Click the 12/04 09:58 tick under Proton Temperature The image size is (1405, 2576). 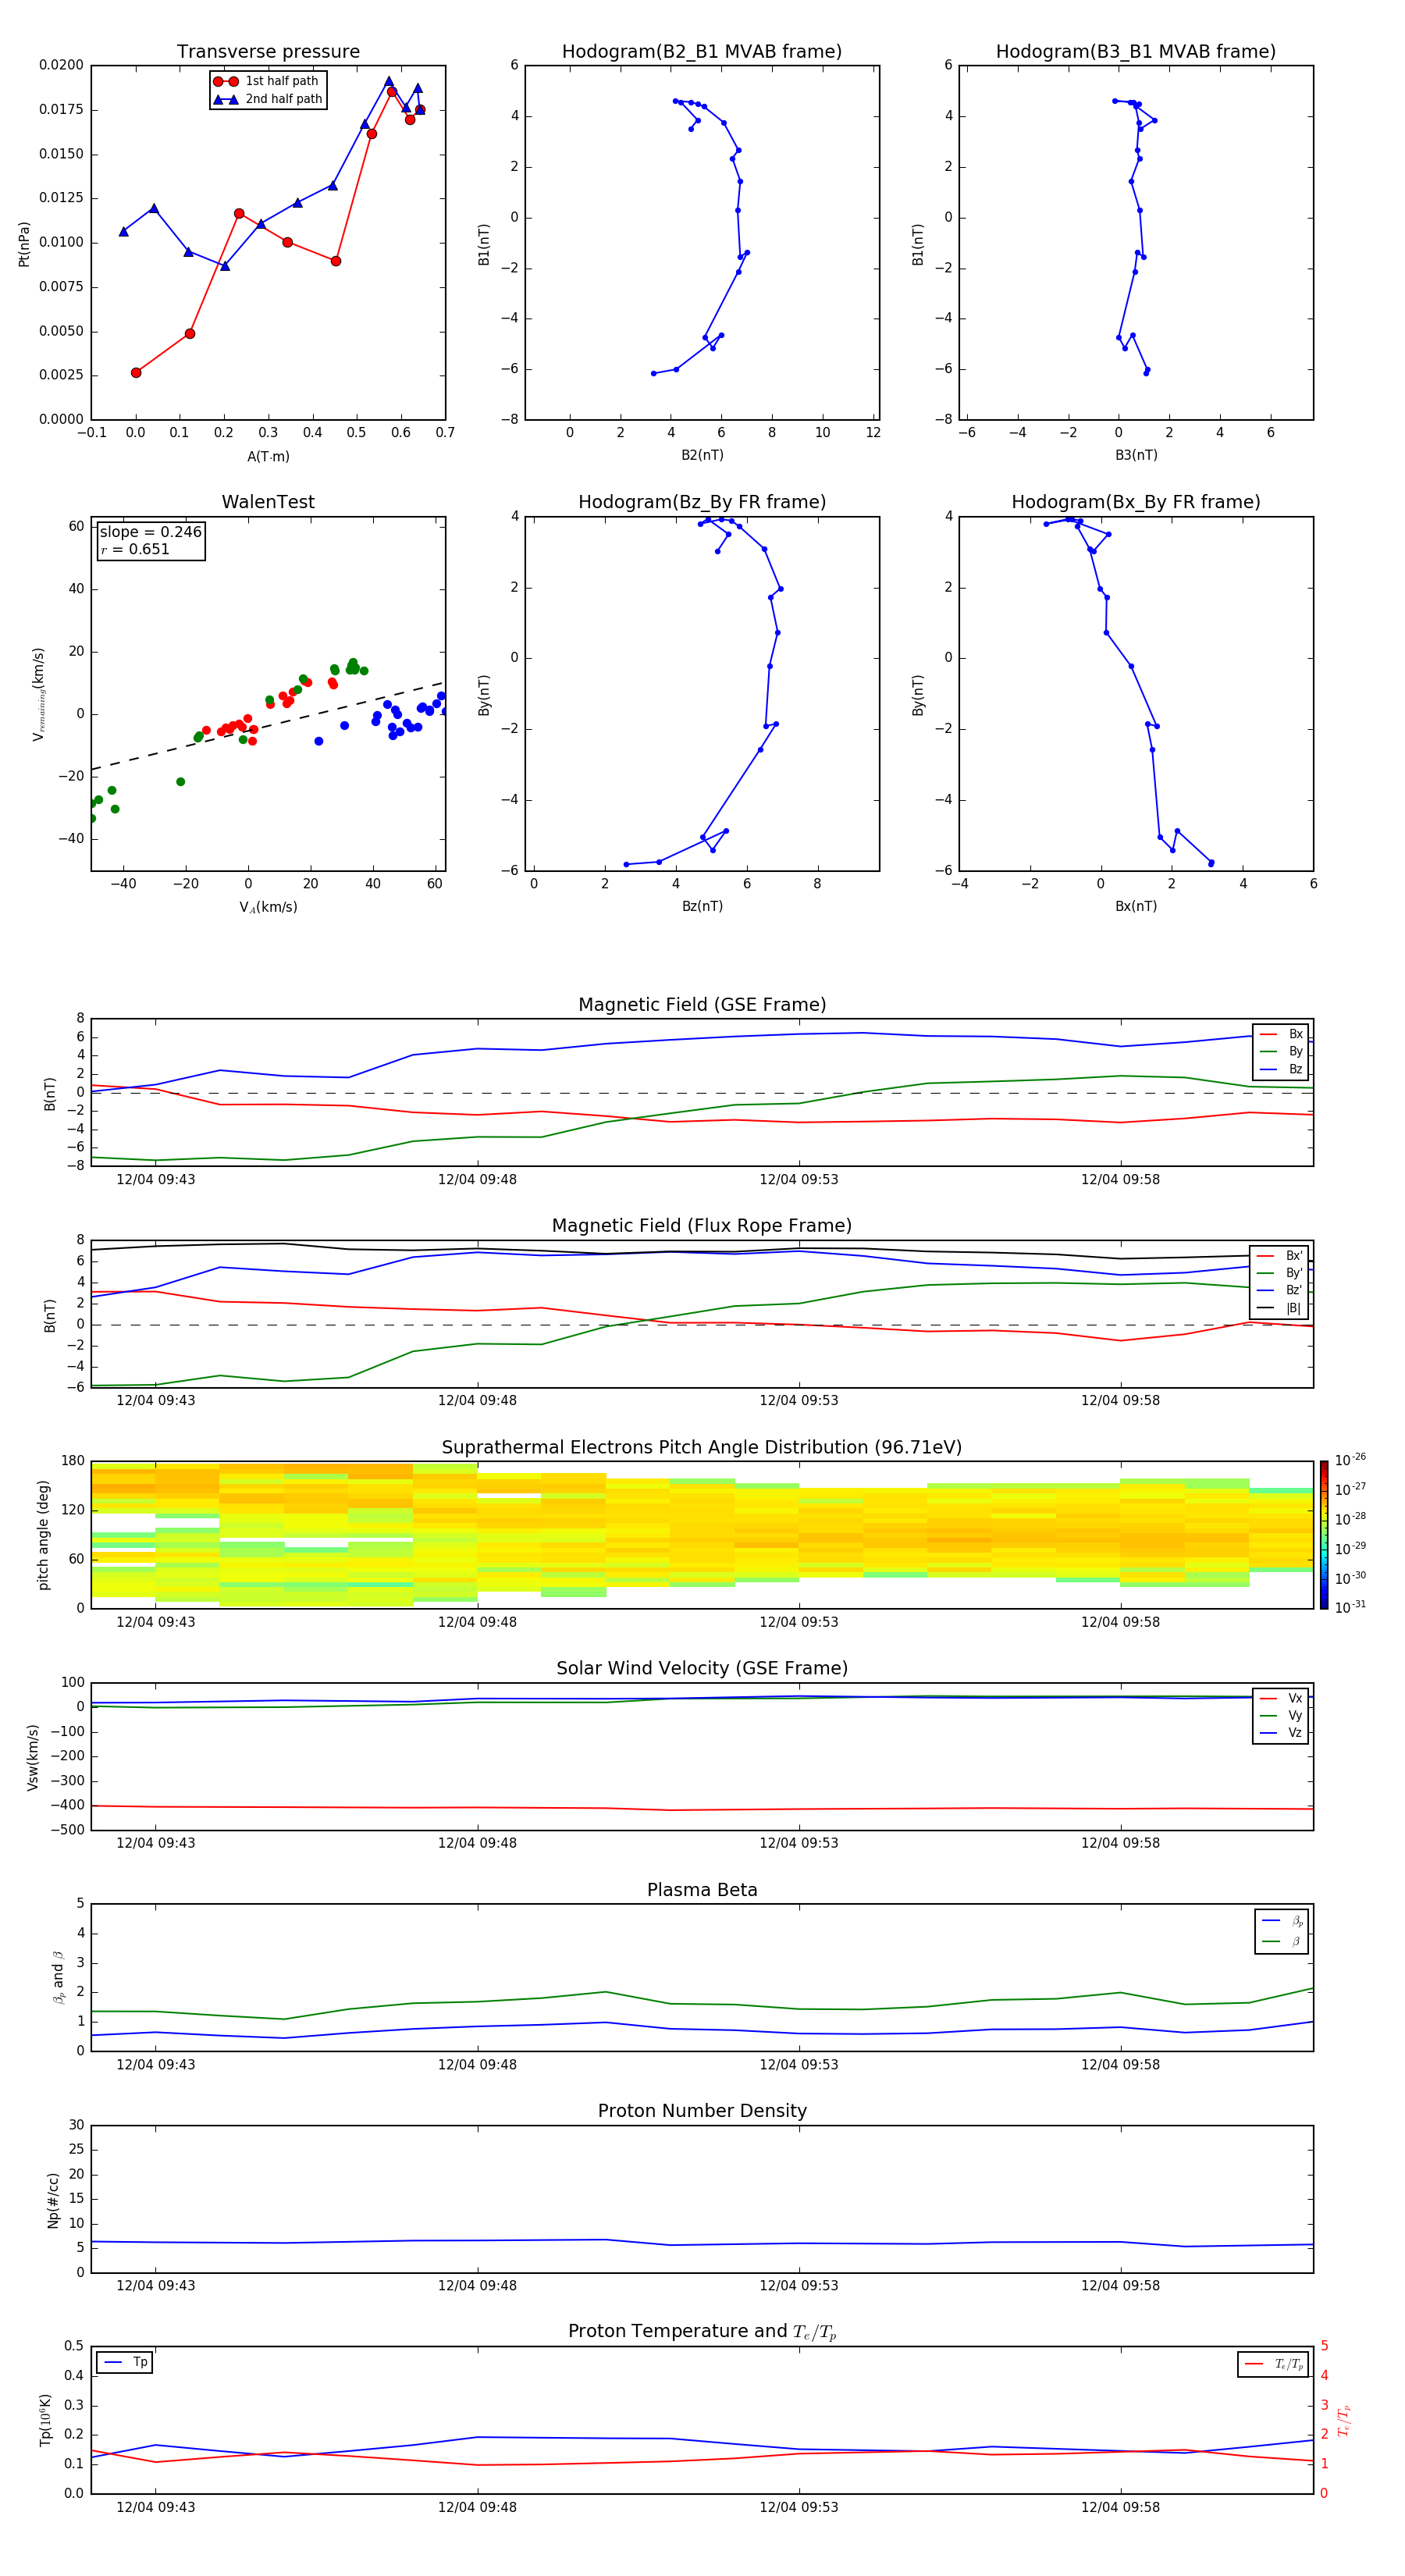[x=1120, y=2508]
